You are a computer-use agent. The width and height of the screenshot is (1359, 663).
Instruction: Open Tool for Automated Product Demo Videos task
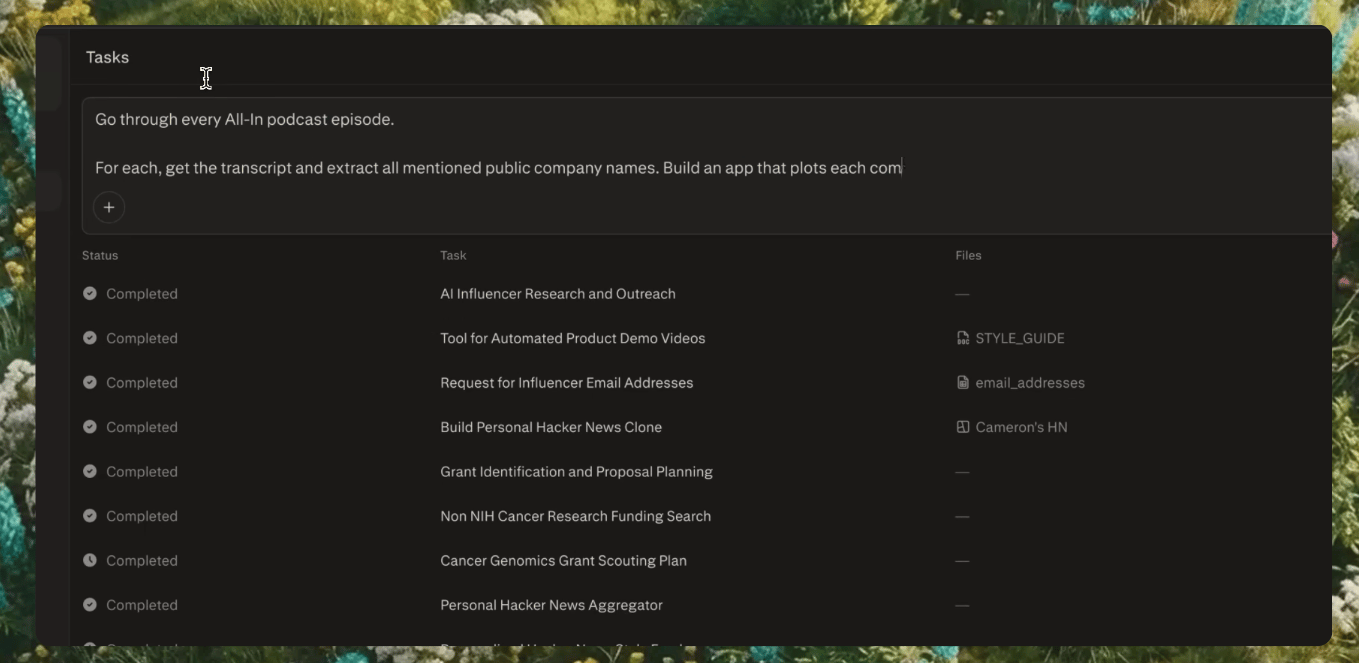(x=572, y=338)
